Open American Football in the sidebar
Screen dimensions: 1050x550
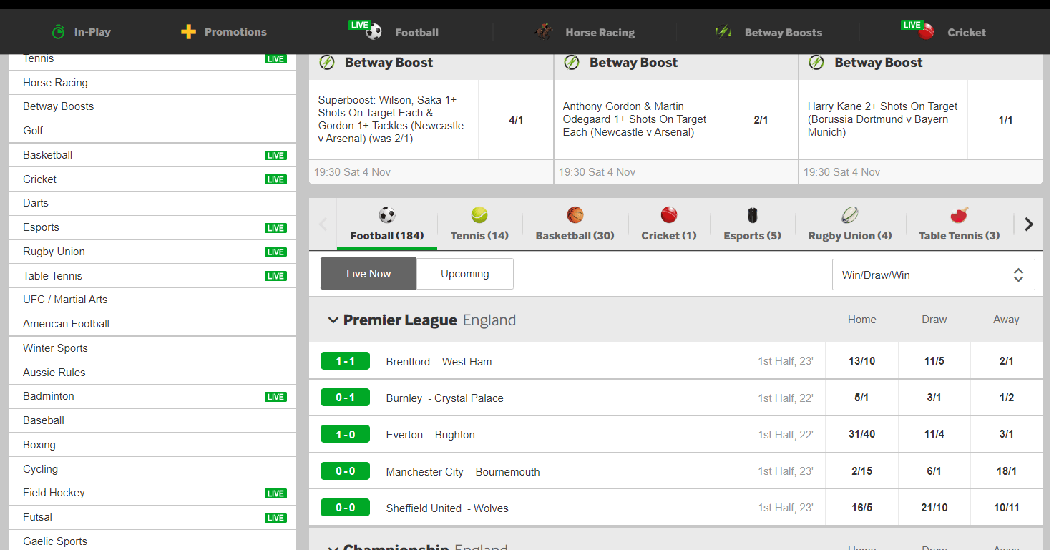(x=153, y=324)
